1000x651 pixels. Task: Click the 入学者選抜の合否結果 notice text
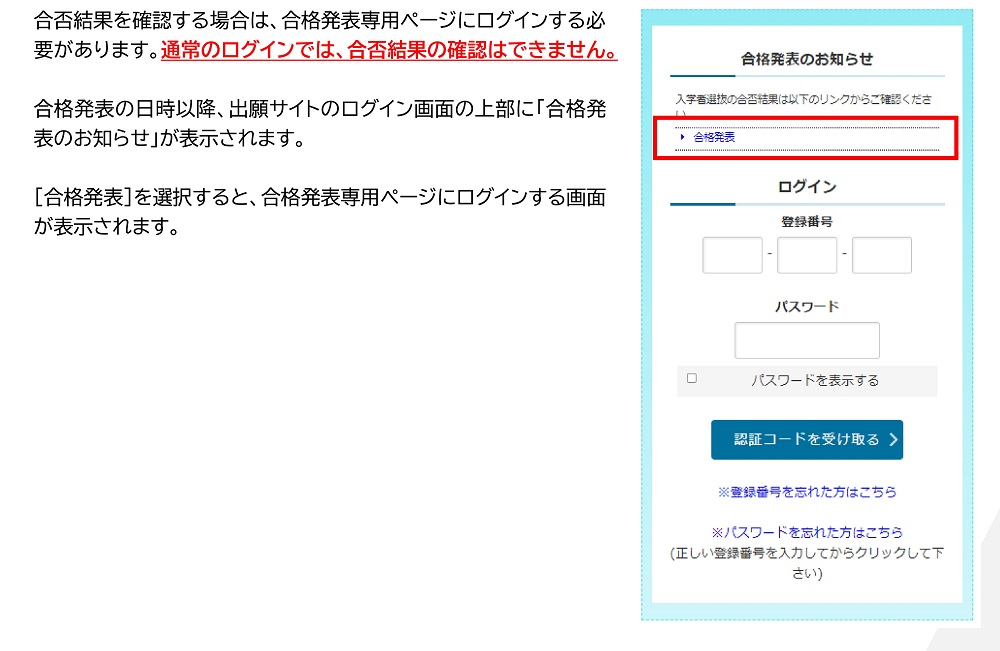click(804, 105)
